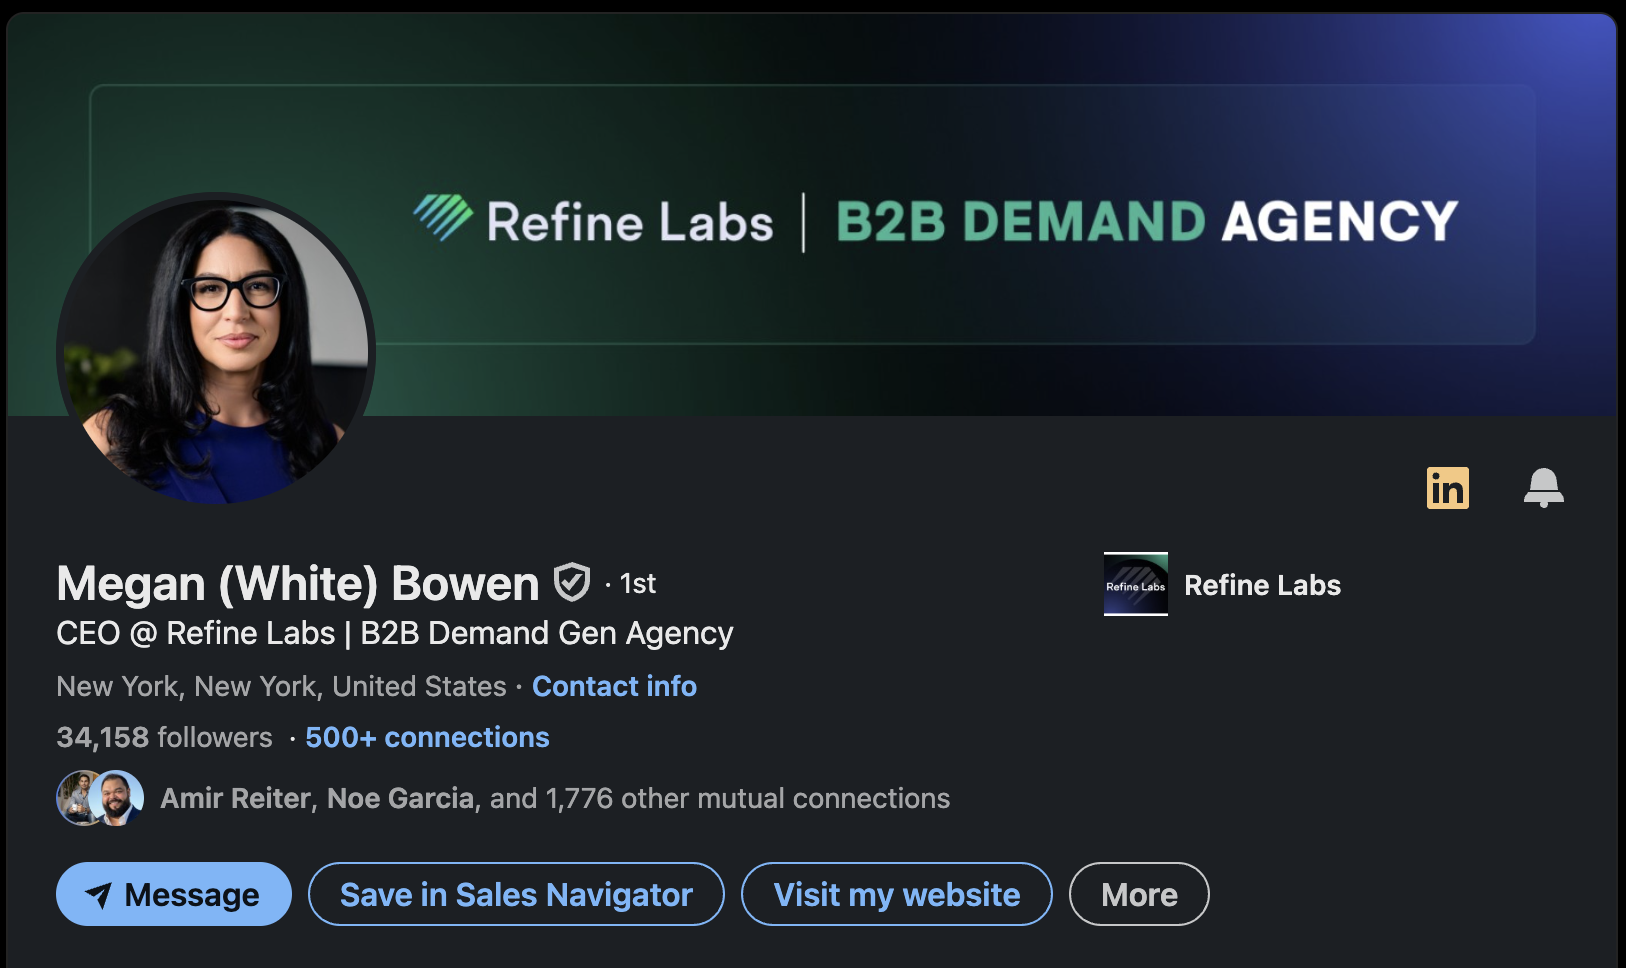
Task: Click the LinkedIn logo icon
Action: tap(1448, 488)
